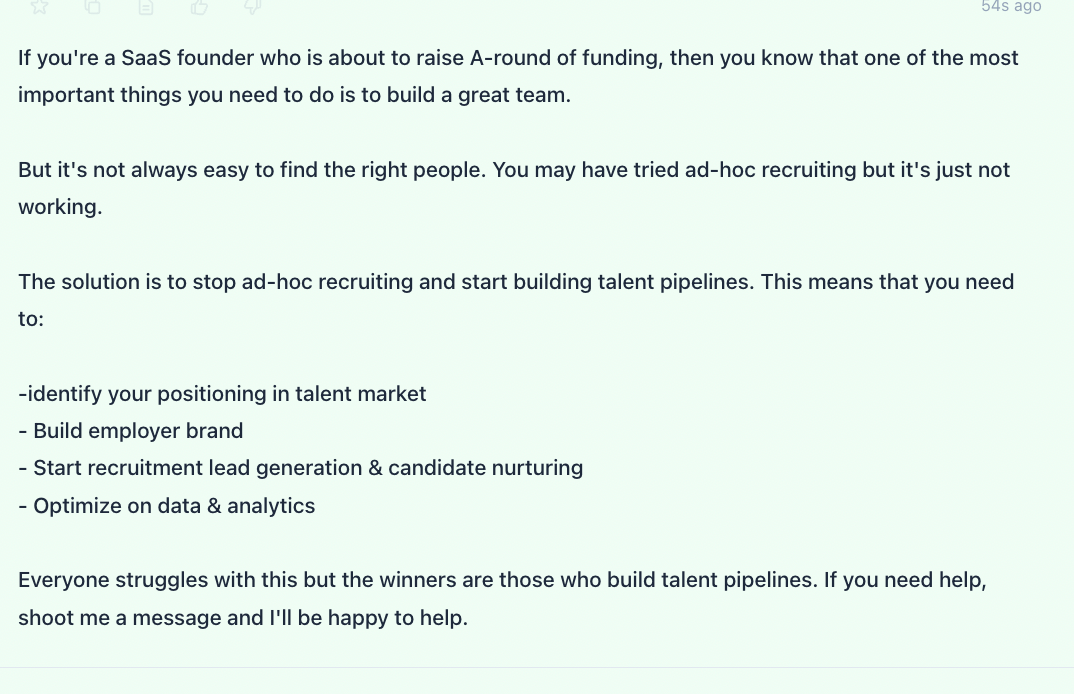Viewport: 1074px width, 694px height.
Task: Click the line 'The solution is to stop ad-hoc'
Action: pyautogui.click(x=516, y=282)
